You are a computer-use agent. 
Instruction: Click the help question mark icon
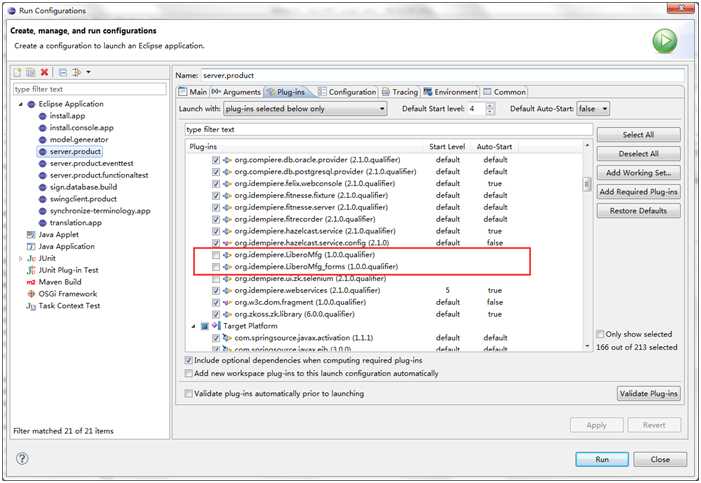(x=22, y=458)
